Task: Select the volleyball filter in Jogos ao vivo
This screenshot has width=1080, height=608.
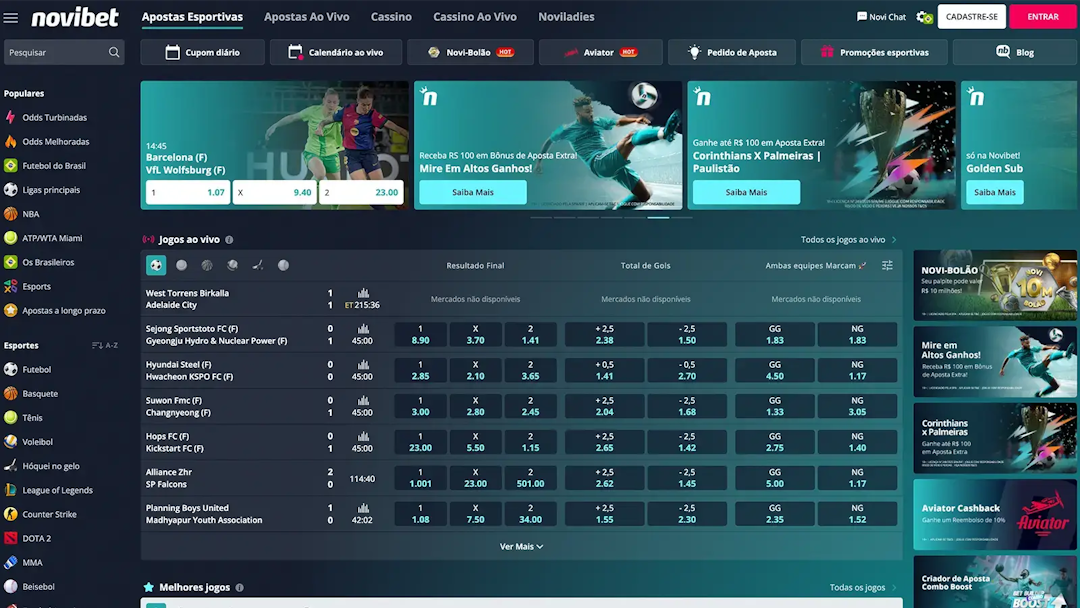Action: click(x=233, y=265)
